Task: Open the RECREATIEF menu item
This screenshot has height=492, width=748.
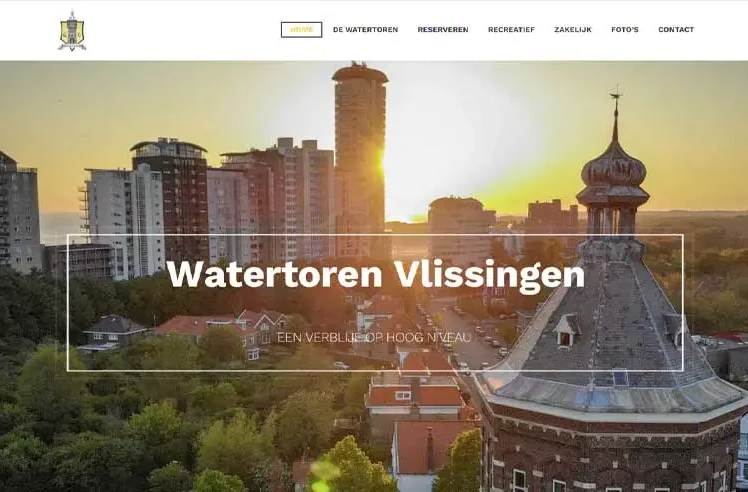Action: (x=511, y=30)
